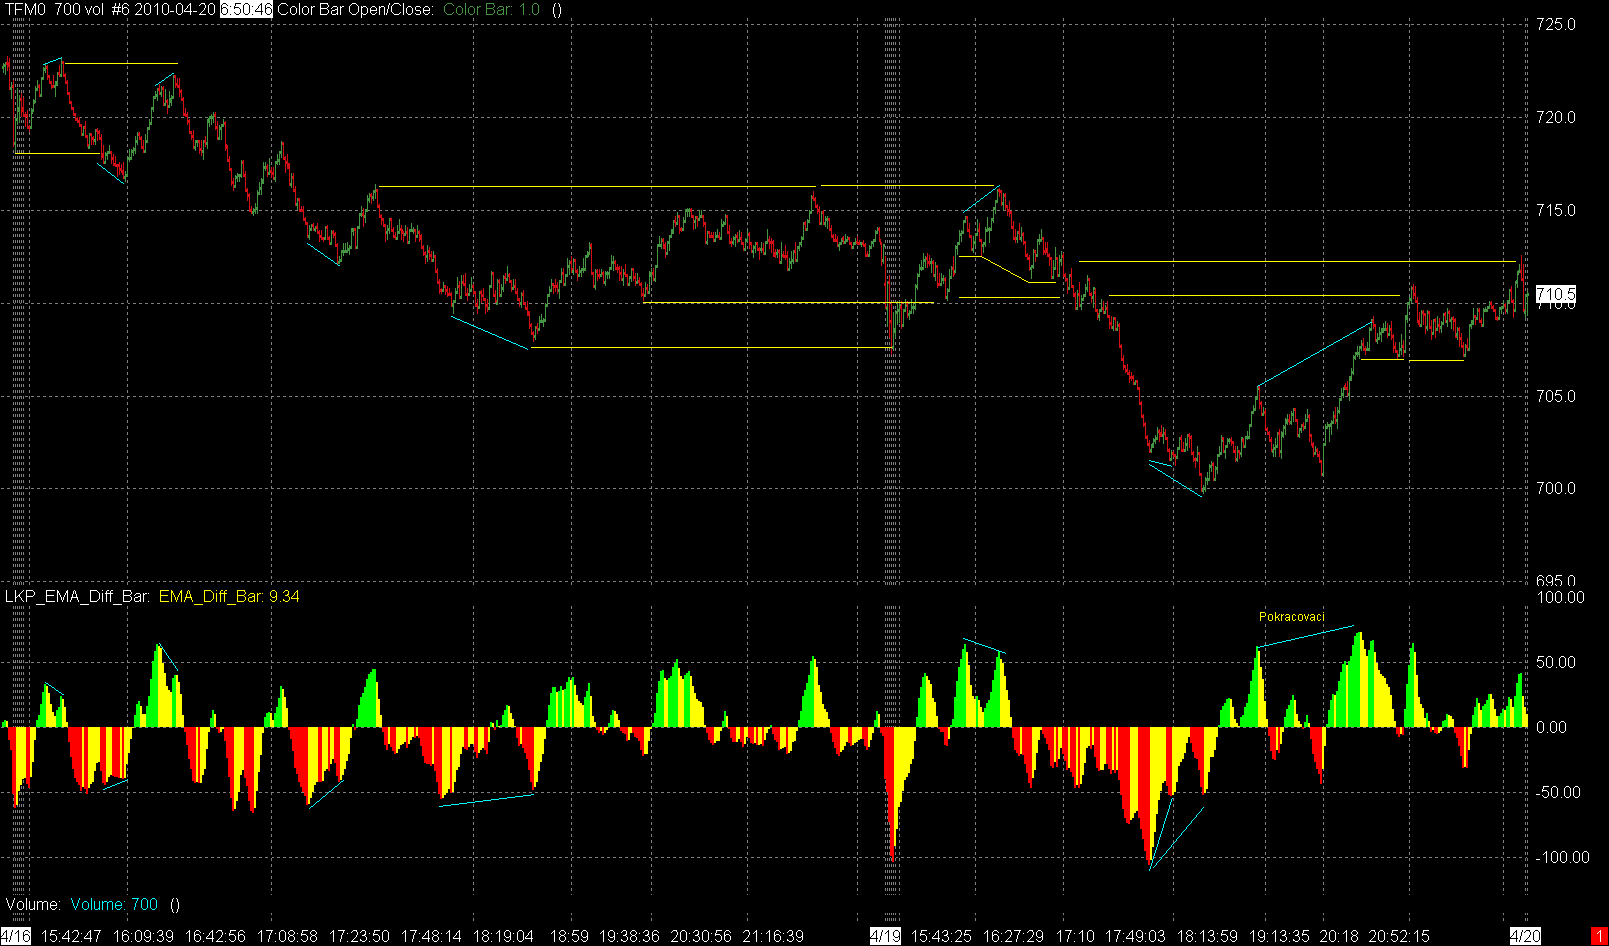Click the 17:23:50 time axis label
The height and width of the screenshot is (946, 1609).
click(x=359, y=937)
